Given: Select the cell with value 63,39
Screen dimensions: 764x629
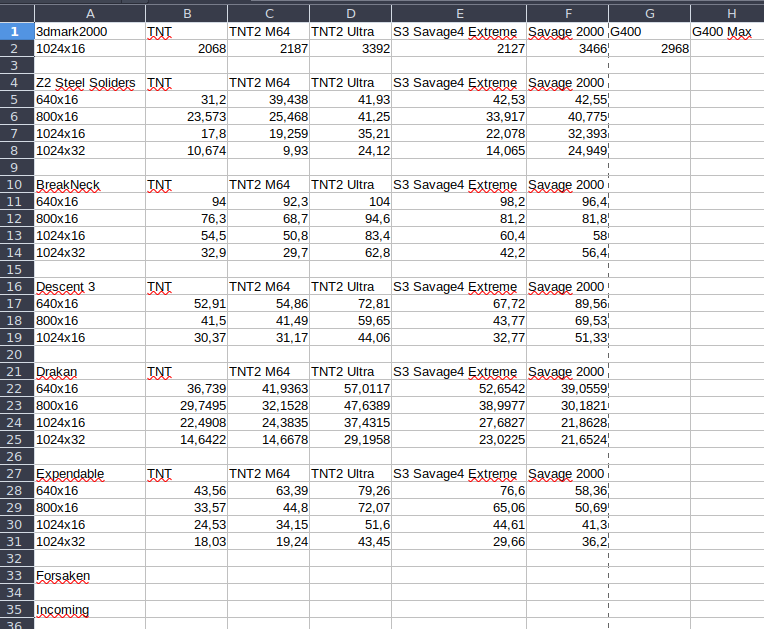Looking at the screenshot, I should pyautogui.click(x=268, y=491).
